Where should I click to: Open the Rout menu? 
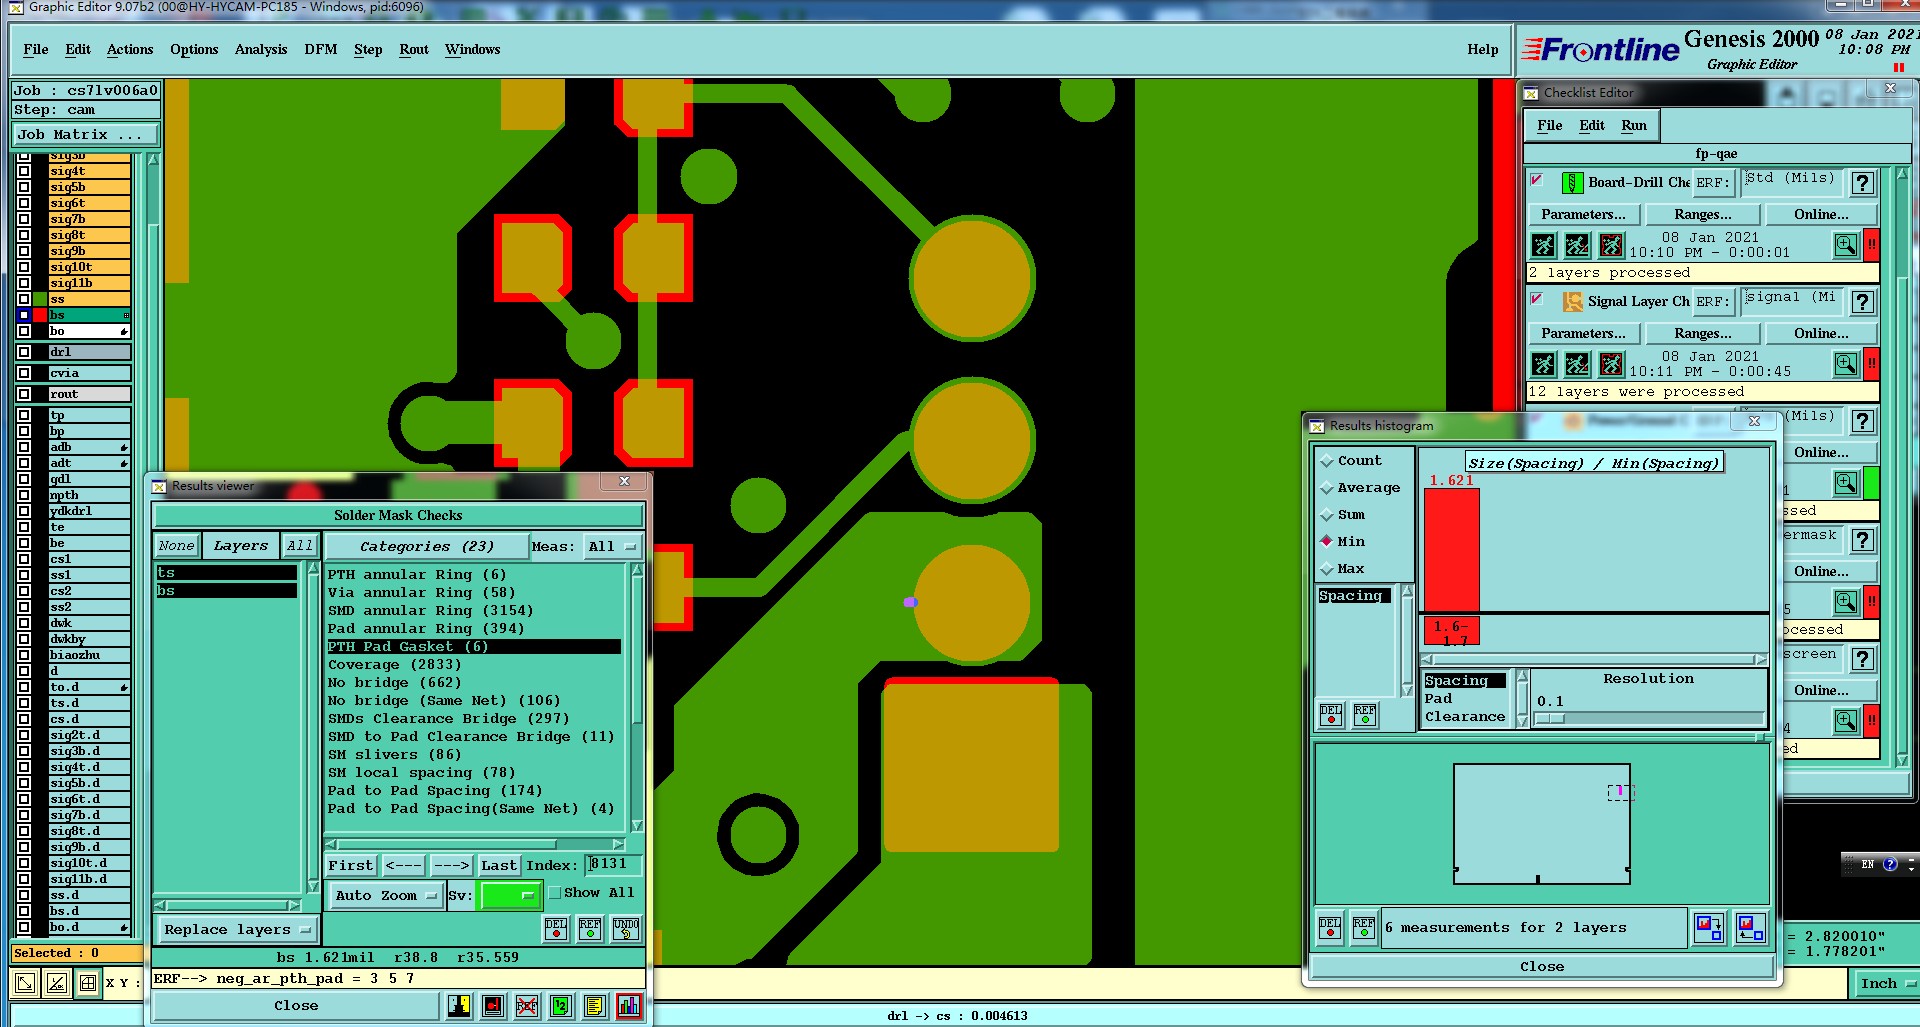[414, 50]
